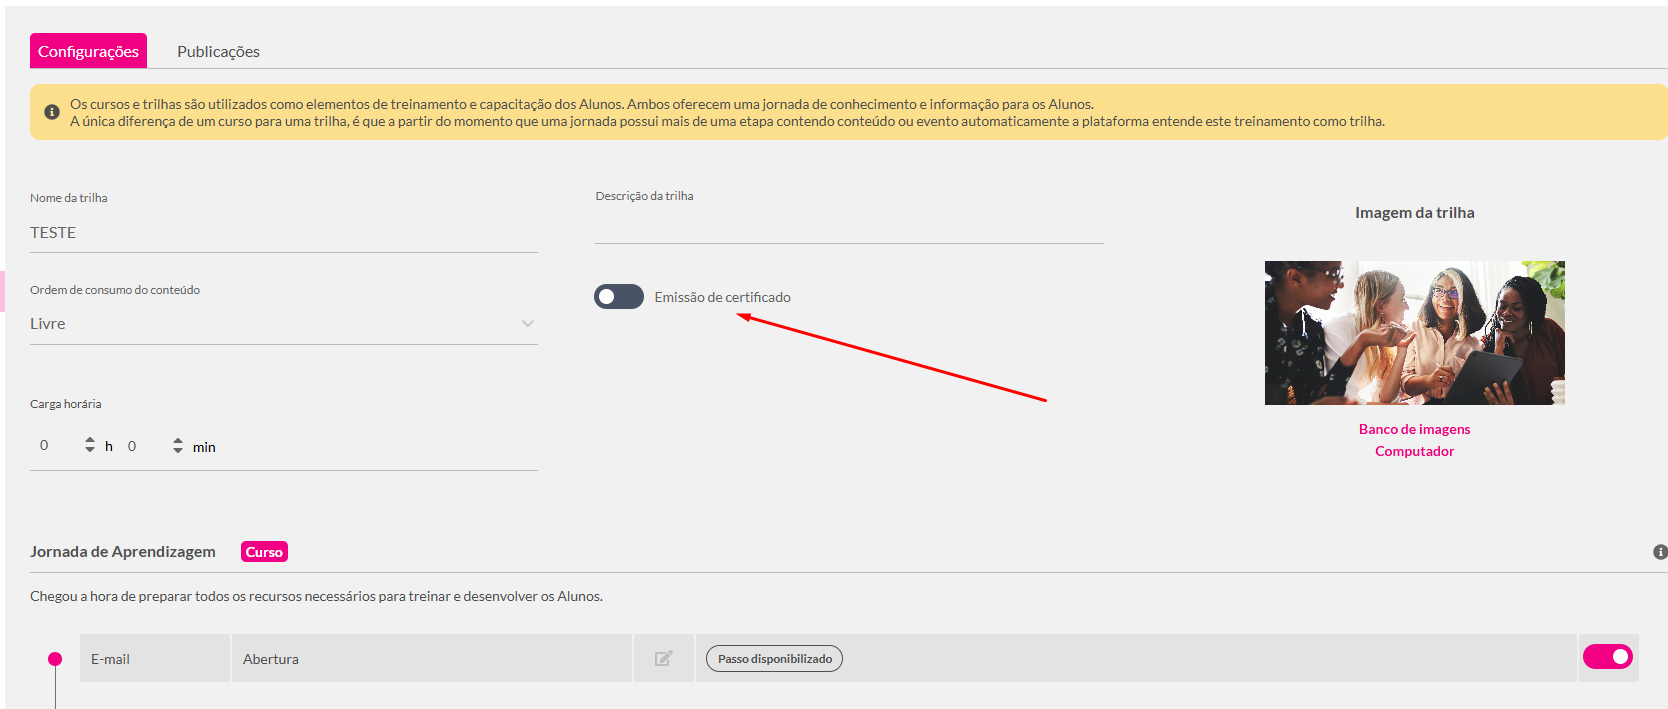
Task: Click the edit icon on Abertura step
Action: tap(663, 658)
